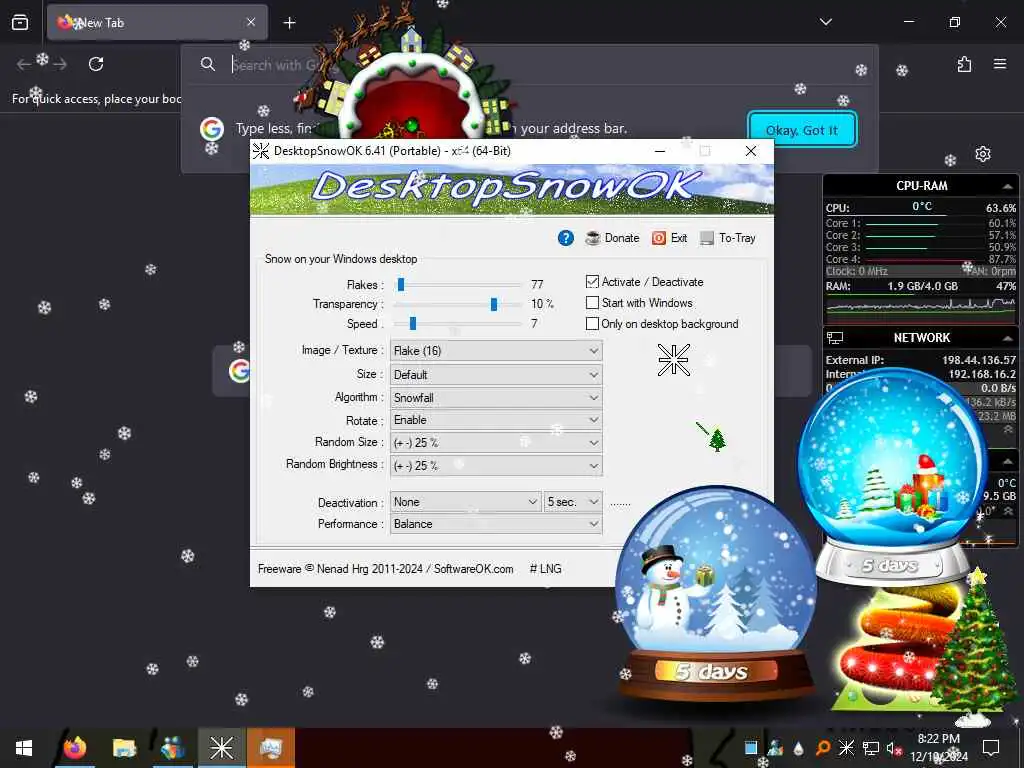1024x768 pixels.
Task: Open the Random Size dropdown
Action: [496, 443]
